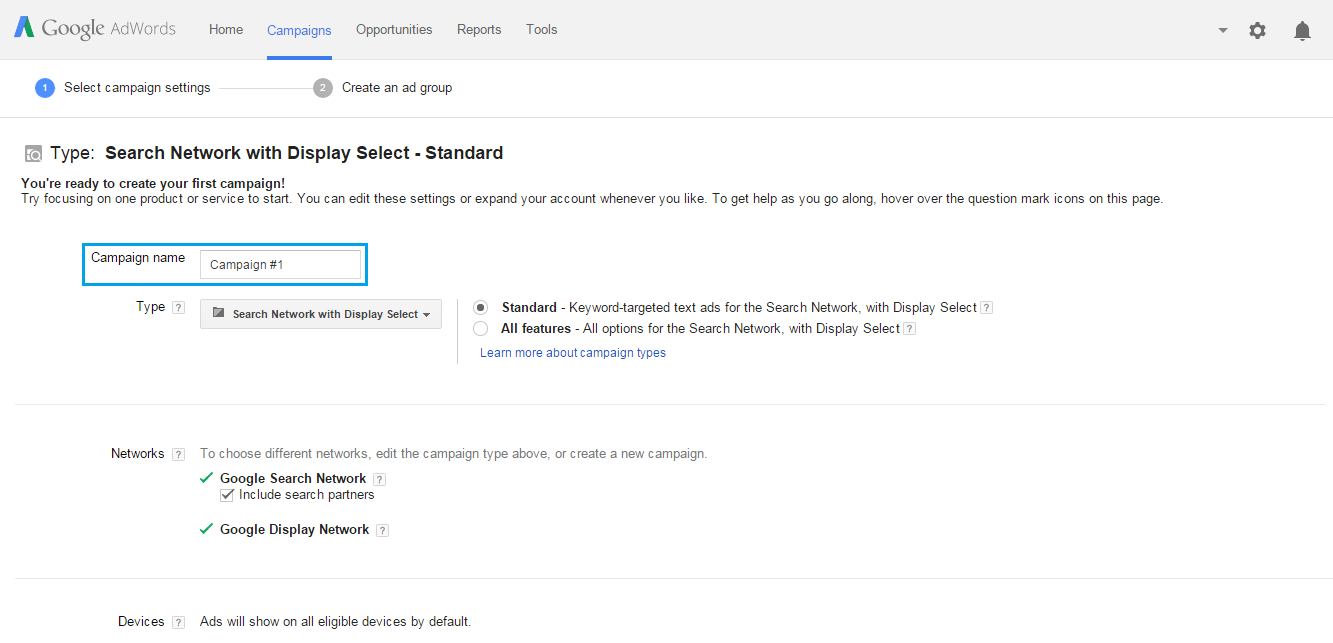1333x643 pixels.
Task: Open the Tools tab
Action: point(542,29)
